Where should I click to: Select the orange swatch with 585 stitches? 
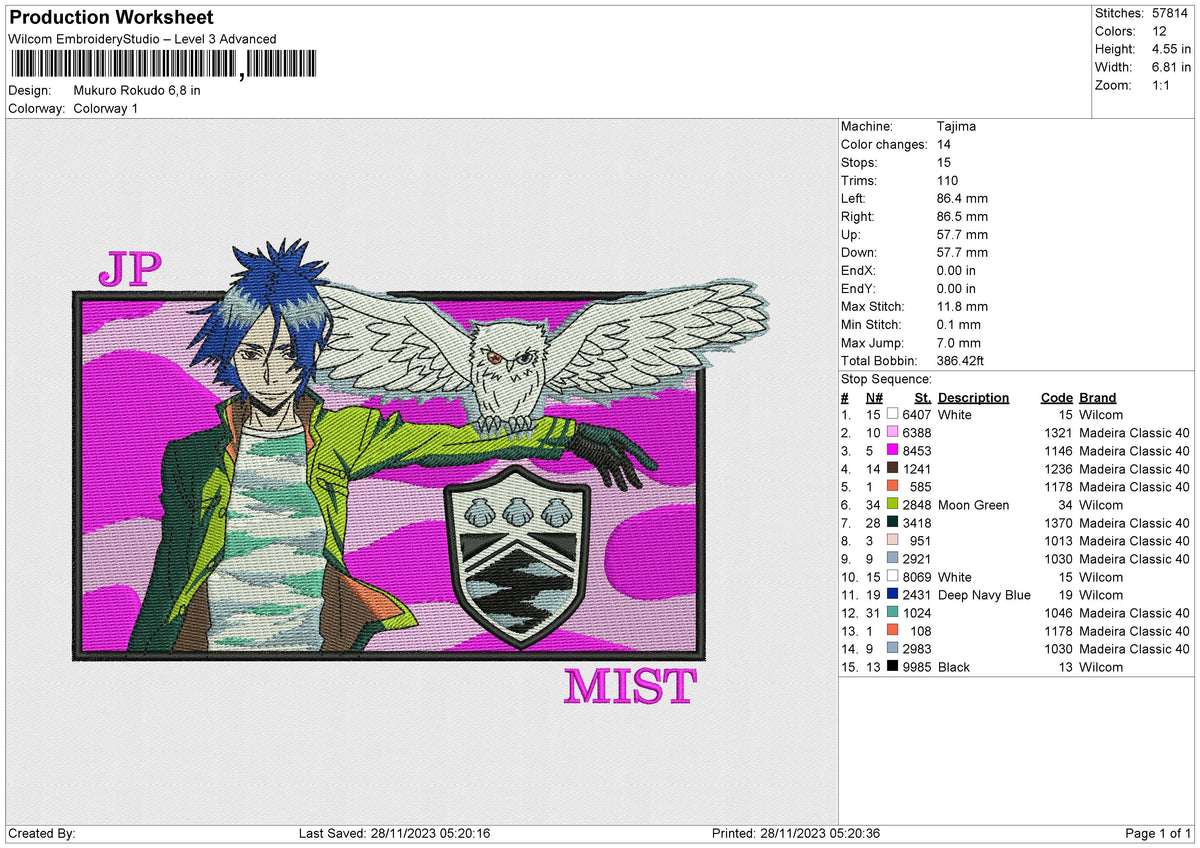pyautogui.click(x=892, y=487)
